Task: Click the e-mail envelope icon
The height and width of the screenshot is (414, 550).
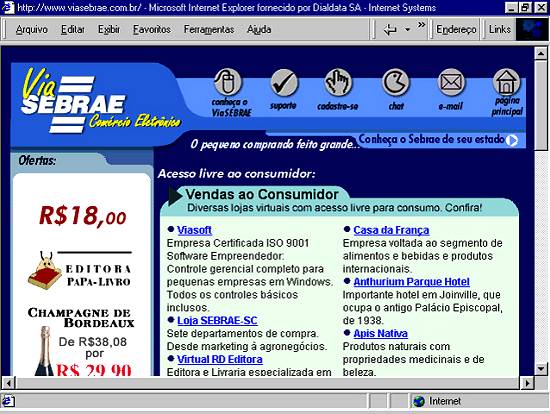Action: click(x=451, y=82)
